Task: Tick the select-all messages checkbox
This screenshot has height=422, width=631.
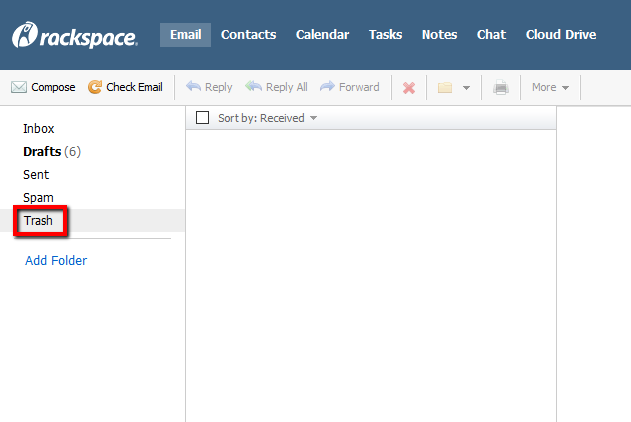Action: tap(202, 118)
